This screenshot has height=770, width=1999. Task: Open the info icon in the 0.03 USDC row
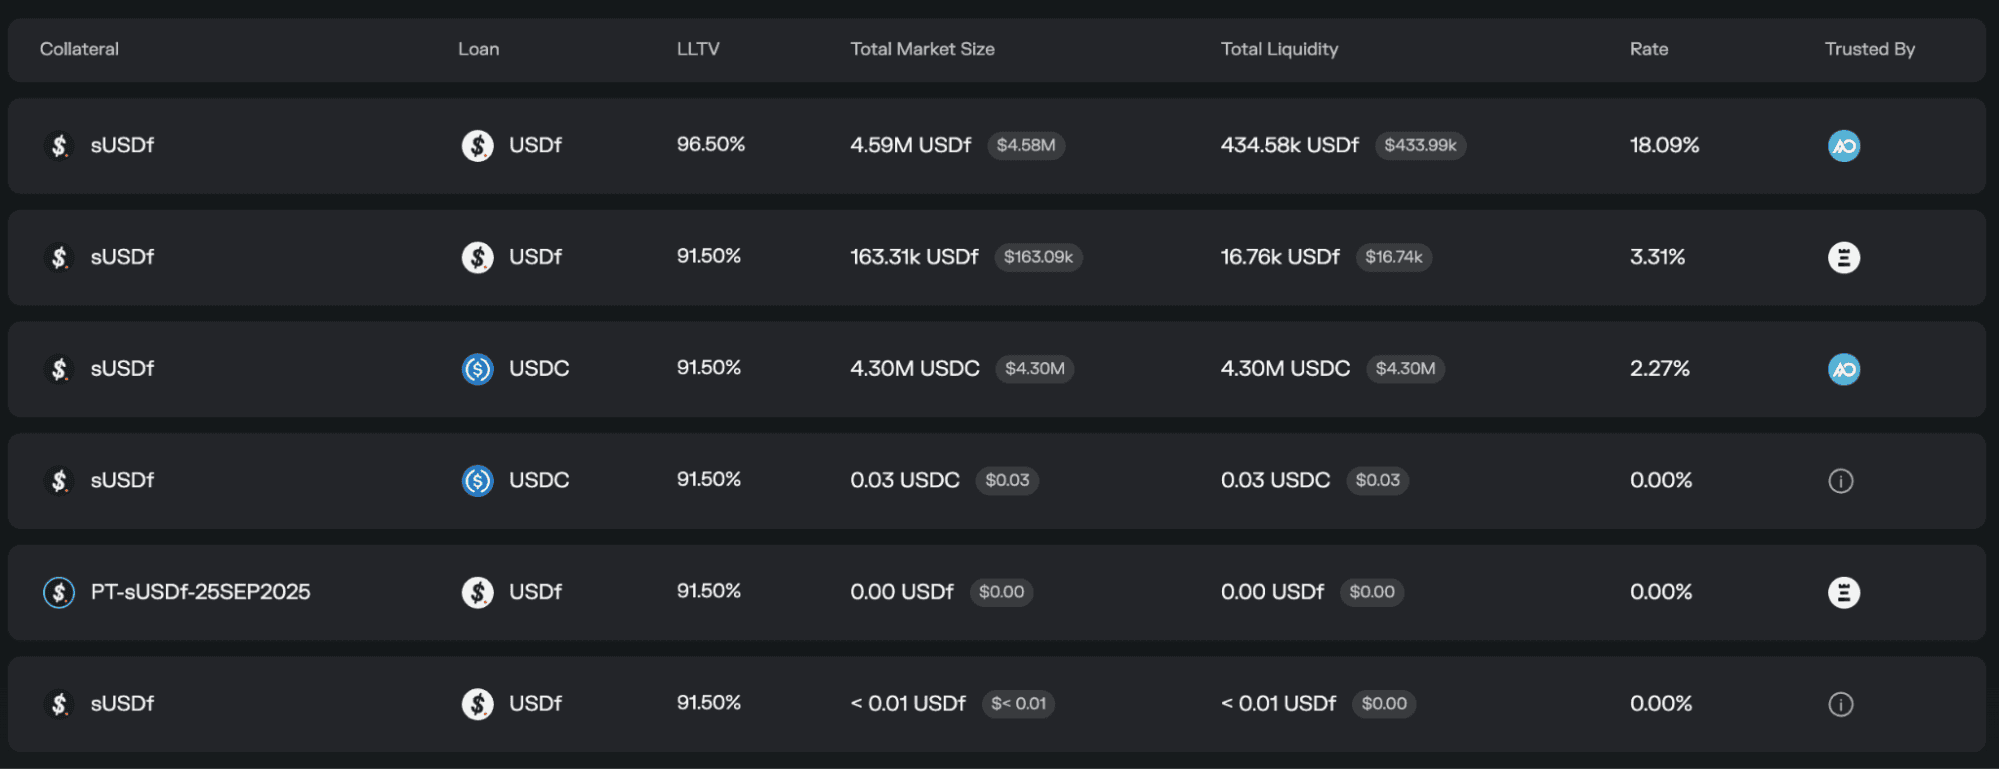1840,481
